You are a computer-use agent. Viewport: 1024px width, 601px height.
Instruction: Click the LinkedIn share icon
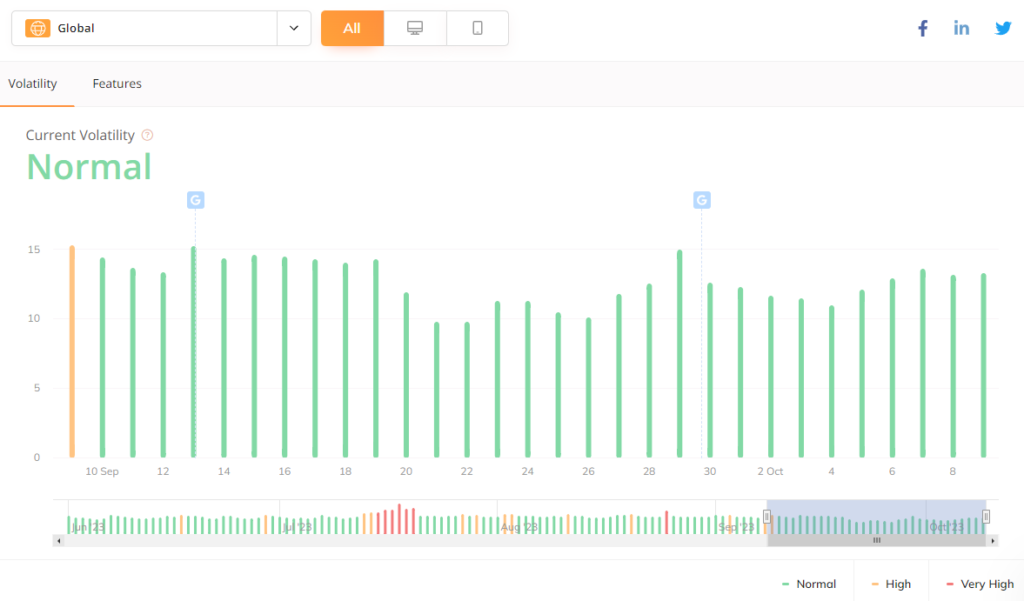click(x=961, y=28)
